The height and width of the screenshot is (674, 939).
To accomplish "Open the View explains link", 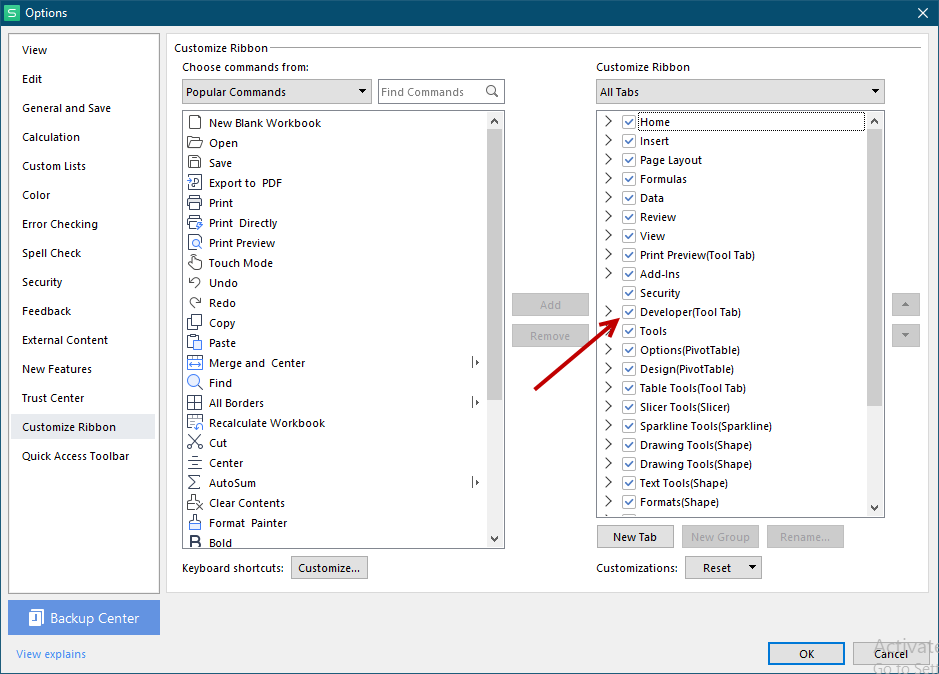I will tap(51, 654).
